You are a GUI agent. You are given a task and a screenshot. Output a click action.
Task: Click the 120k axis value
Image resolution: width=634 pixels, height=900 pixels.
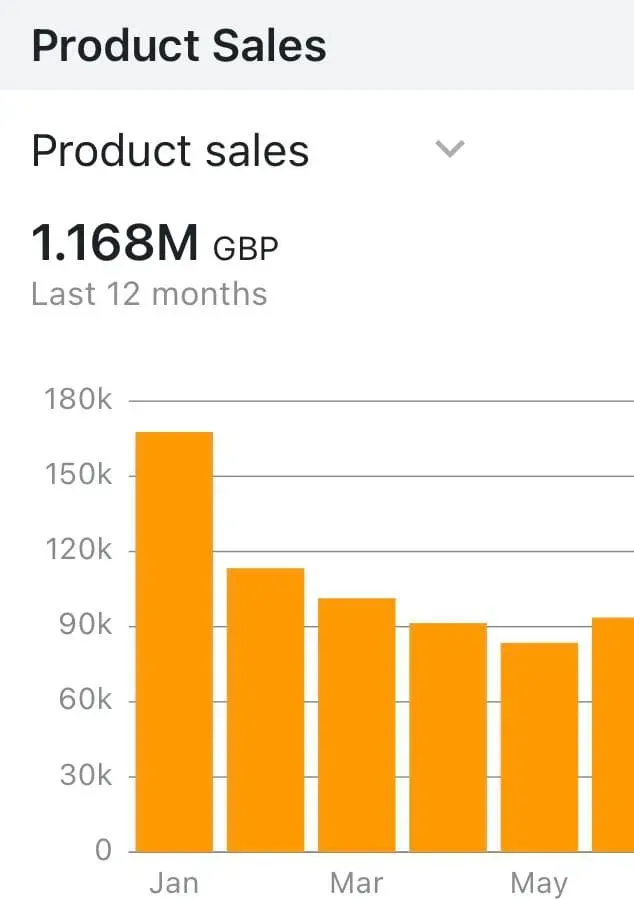[79, 550]
